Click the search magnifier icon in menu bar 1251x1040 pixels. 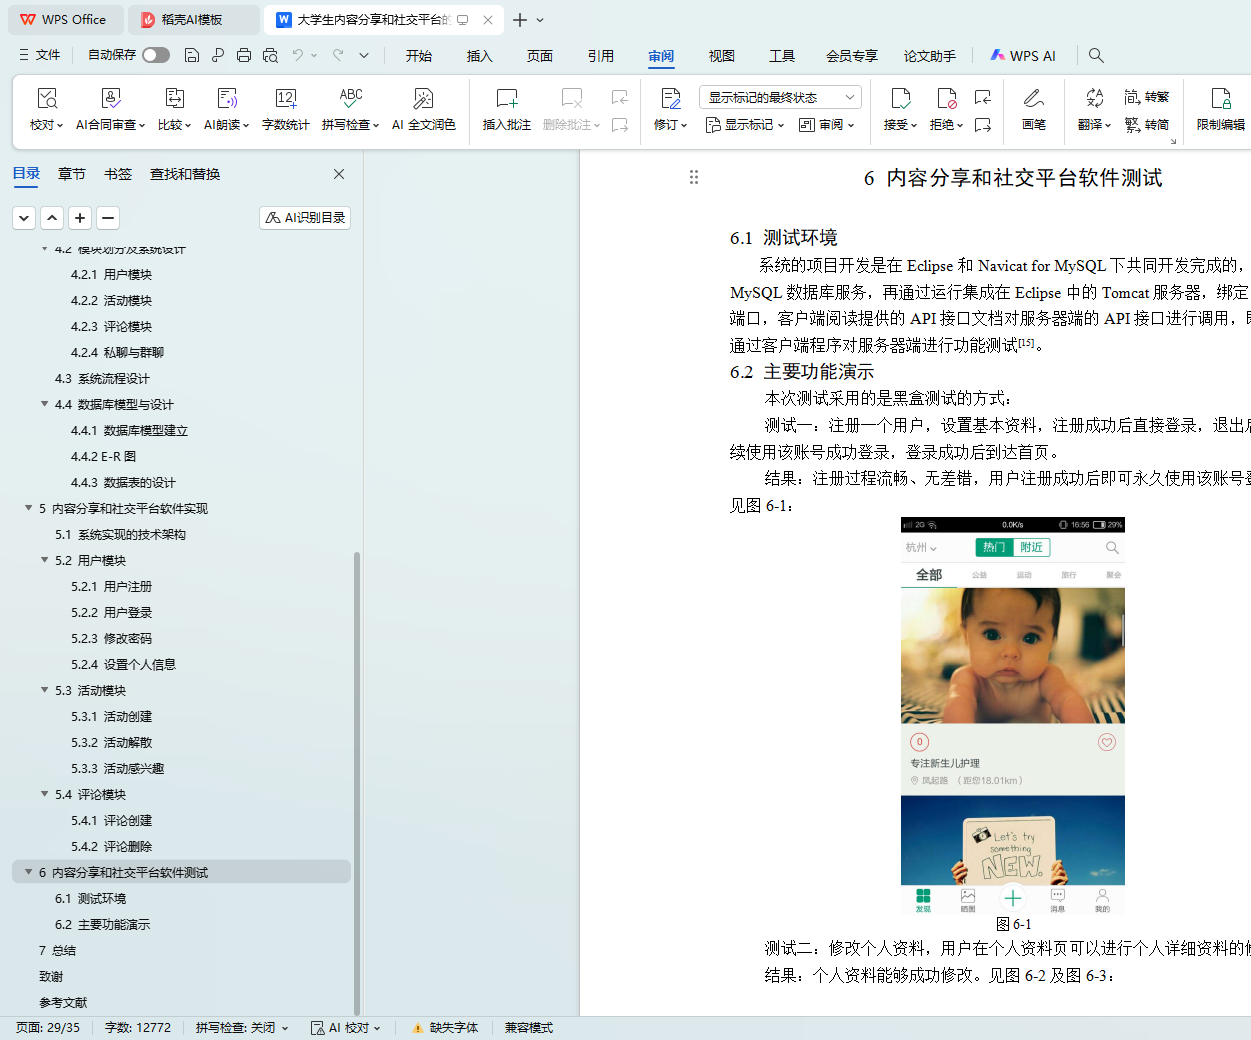point(1096,55)
